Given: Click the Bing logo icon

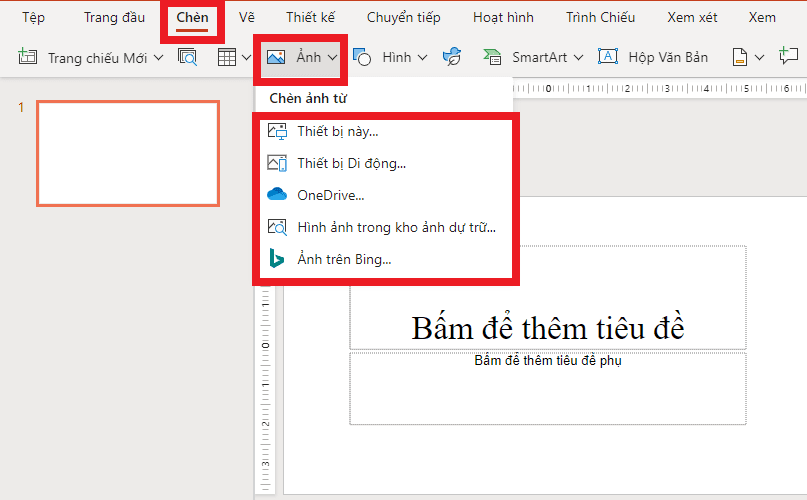Looking at the screenshot, I should coord(276,258).
